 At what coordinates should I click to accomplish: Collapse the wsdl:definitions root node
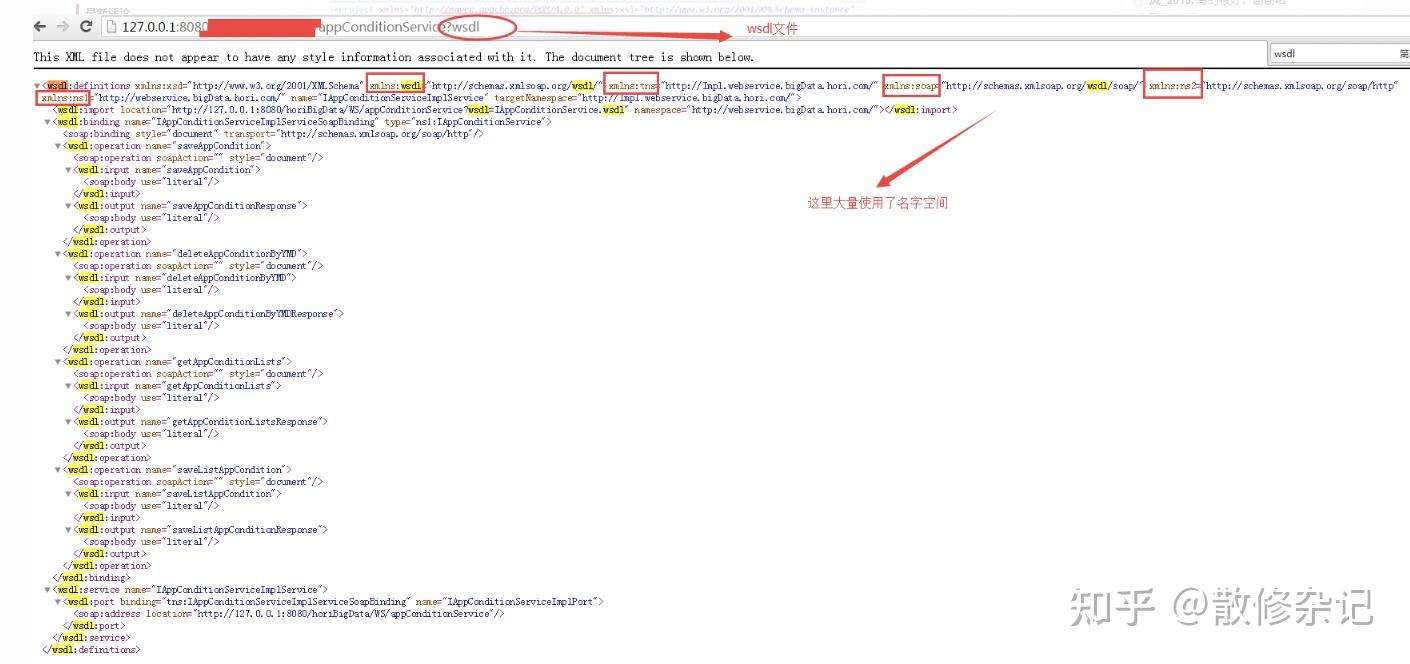click(38, 86)
